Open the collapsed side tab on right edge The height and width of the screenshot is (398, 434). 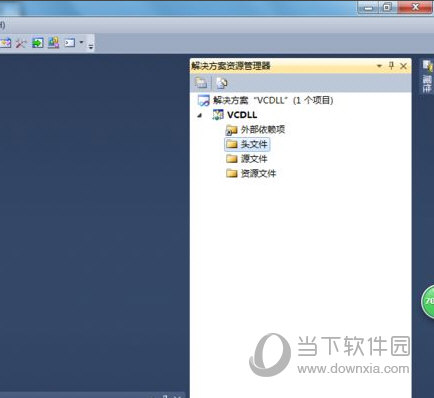tap(427, 76)
